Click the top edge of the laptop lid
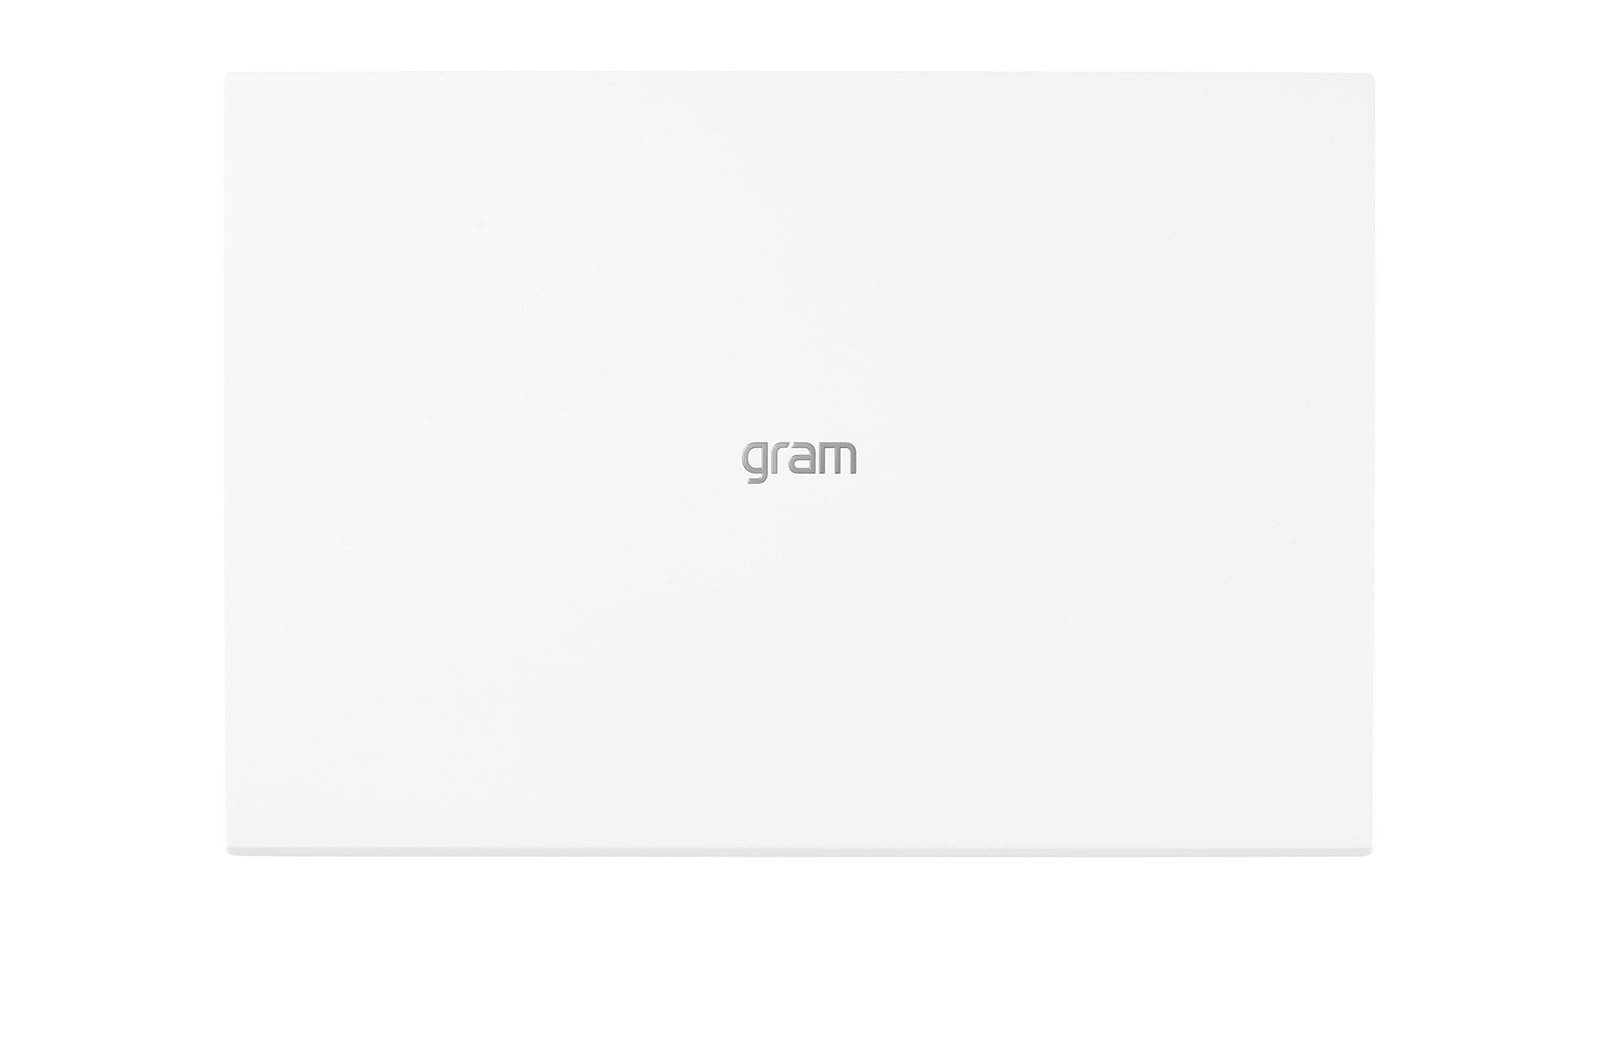 coord(800,74)
